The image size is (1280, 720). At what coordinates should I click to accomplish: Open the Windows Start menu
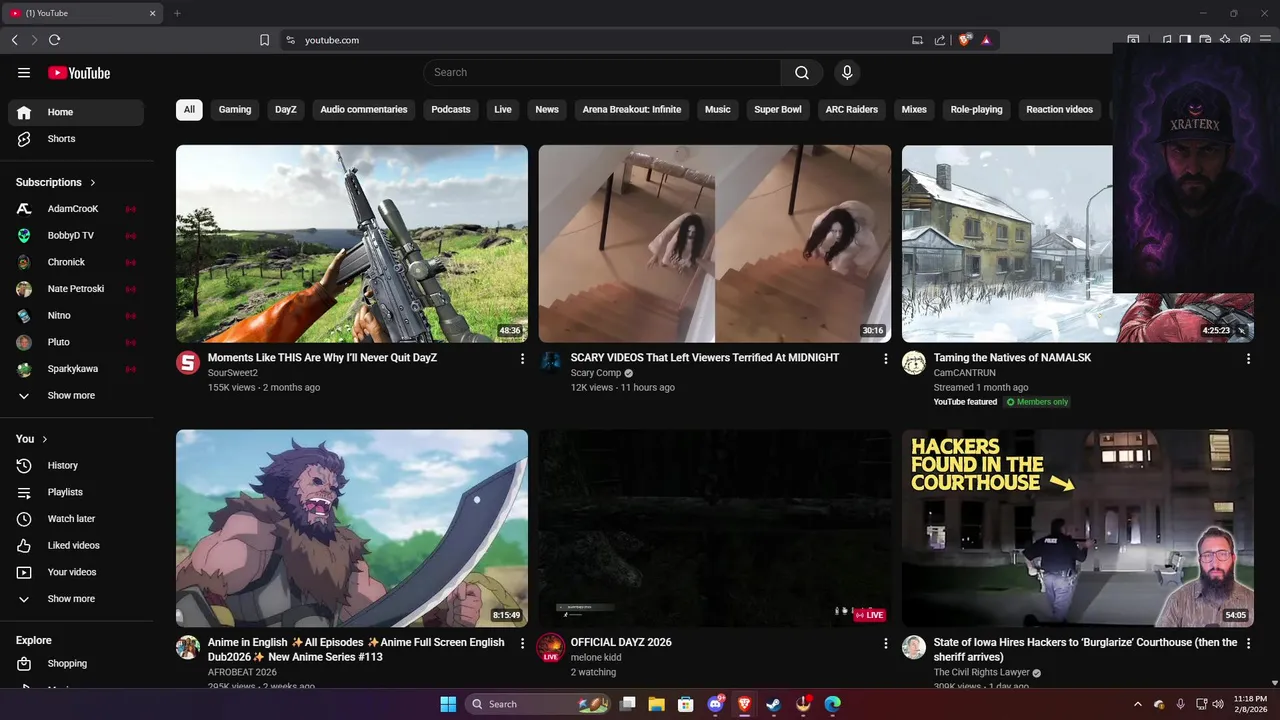point(448,704)
